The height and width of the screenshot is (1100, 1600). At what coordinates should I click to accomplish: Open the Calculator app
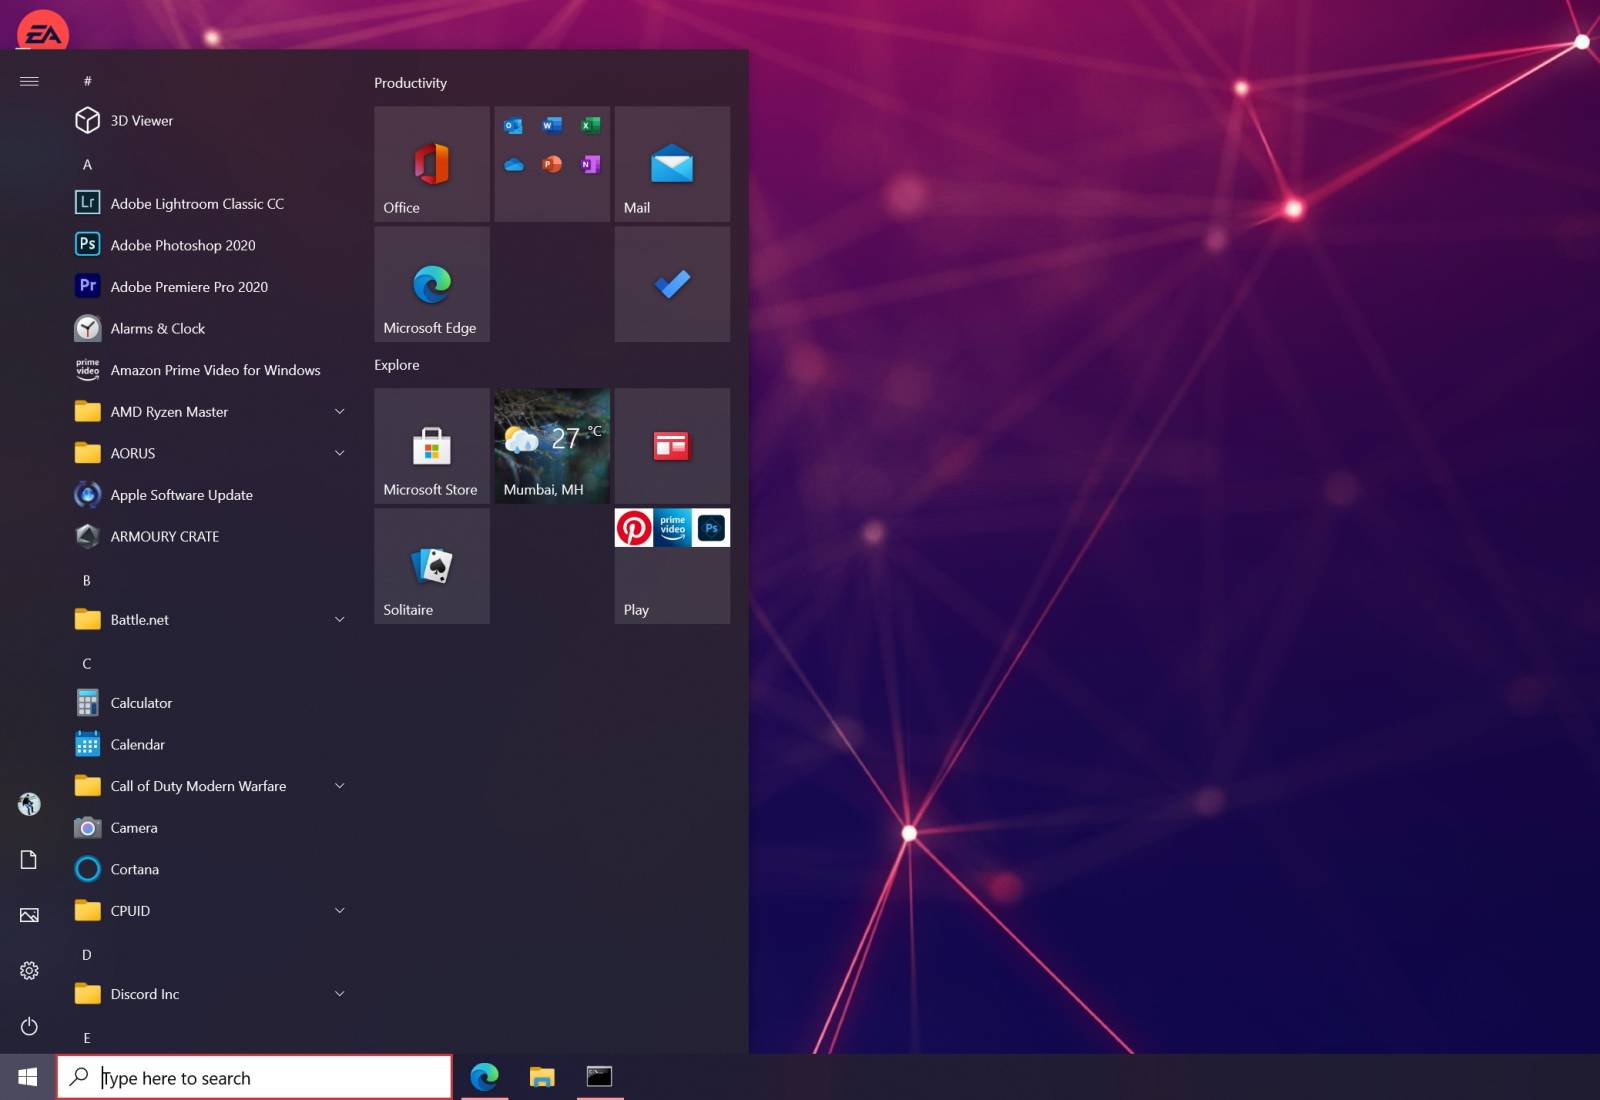click(x=210, y=703)
